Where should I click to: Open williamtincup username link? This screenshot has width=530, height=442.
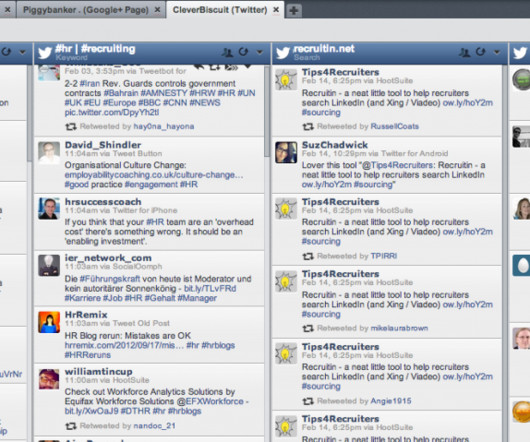pyautogui.click(x=98, y=371)
